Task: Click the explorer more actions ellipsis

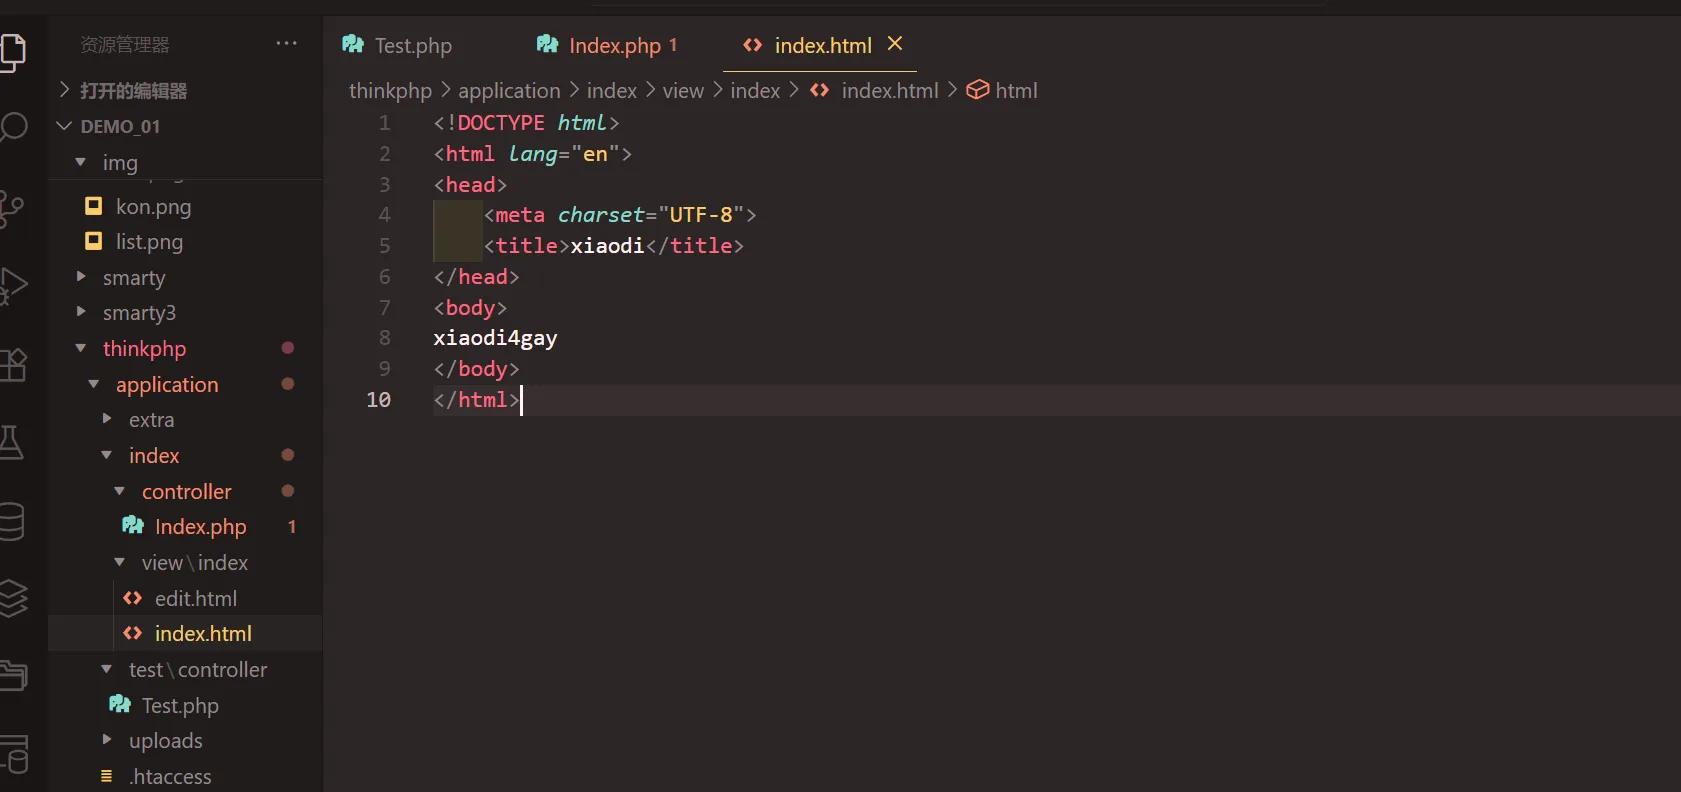Action: 287,44
